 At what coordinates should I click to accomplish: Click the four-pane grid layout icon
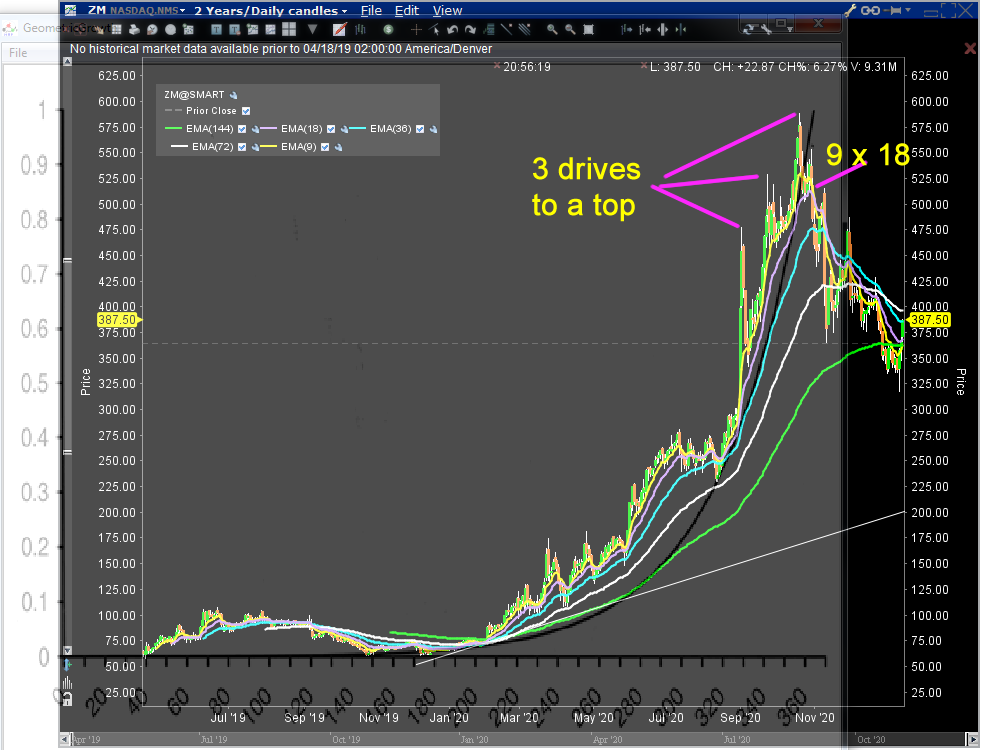pyautogui.click(x=289, y=29)
